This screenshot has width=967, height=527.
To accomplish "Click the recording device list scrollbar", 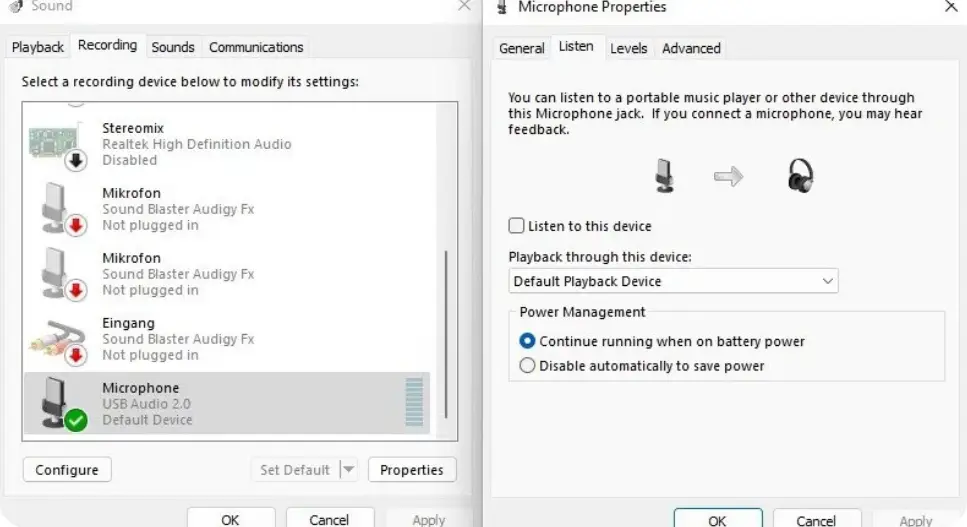I will pos(446,271).
